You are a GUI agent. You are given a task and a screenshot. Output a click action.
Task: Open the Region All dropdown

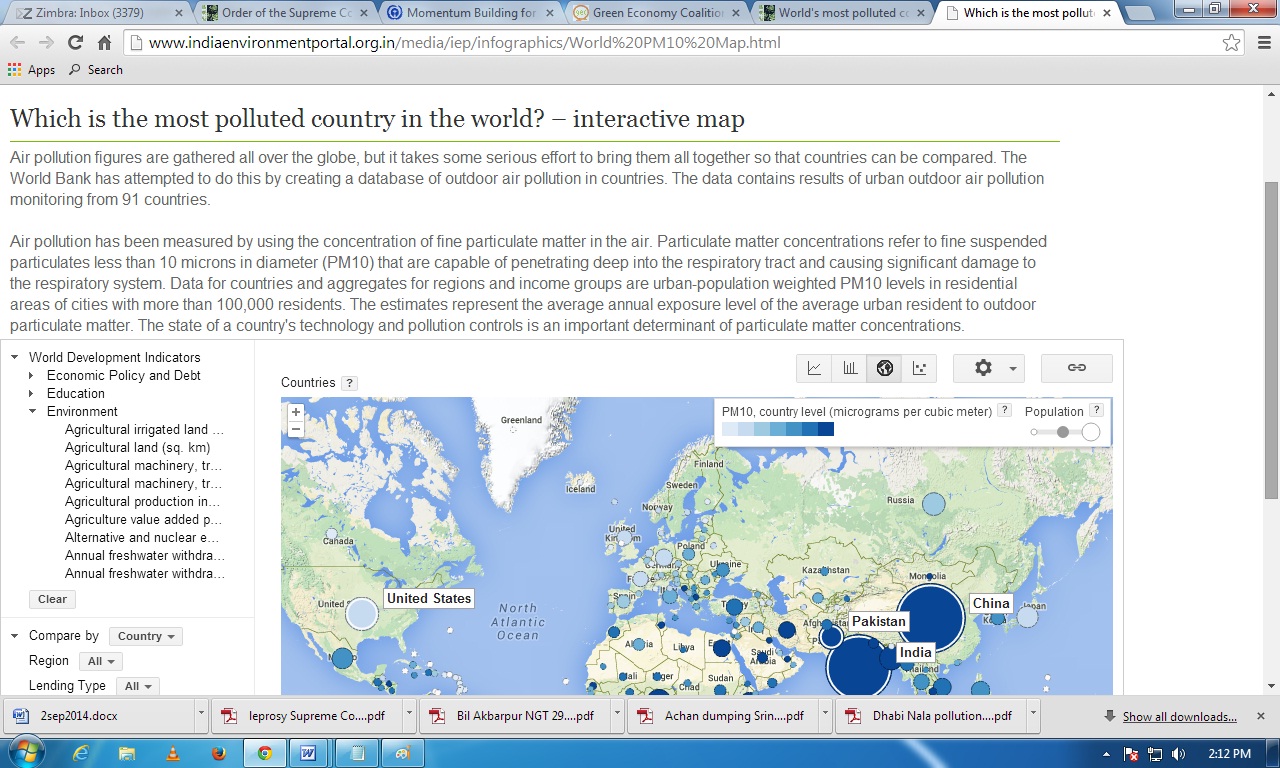click(100, 661)
